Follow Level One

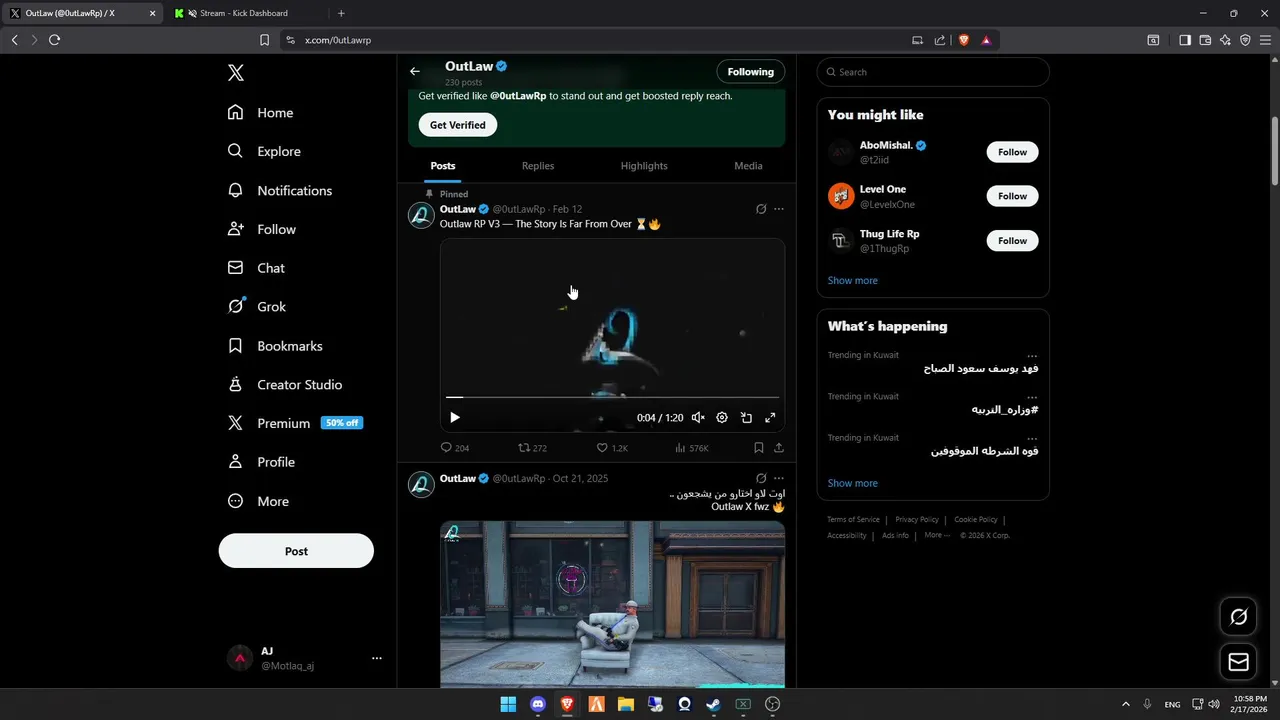pos(1012,196)
